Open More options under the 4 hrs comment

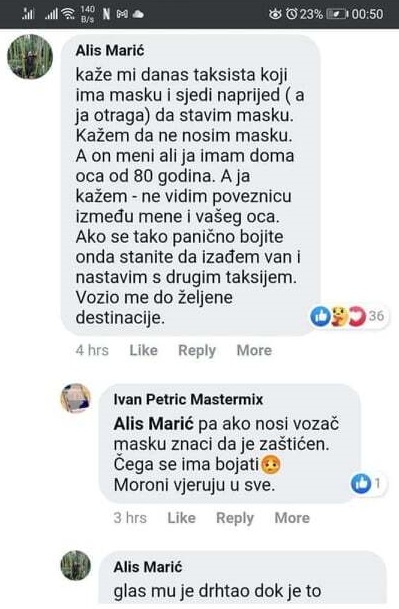tap(254, 350)
